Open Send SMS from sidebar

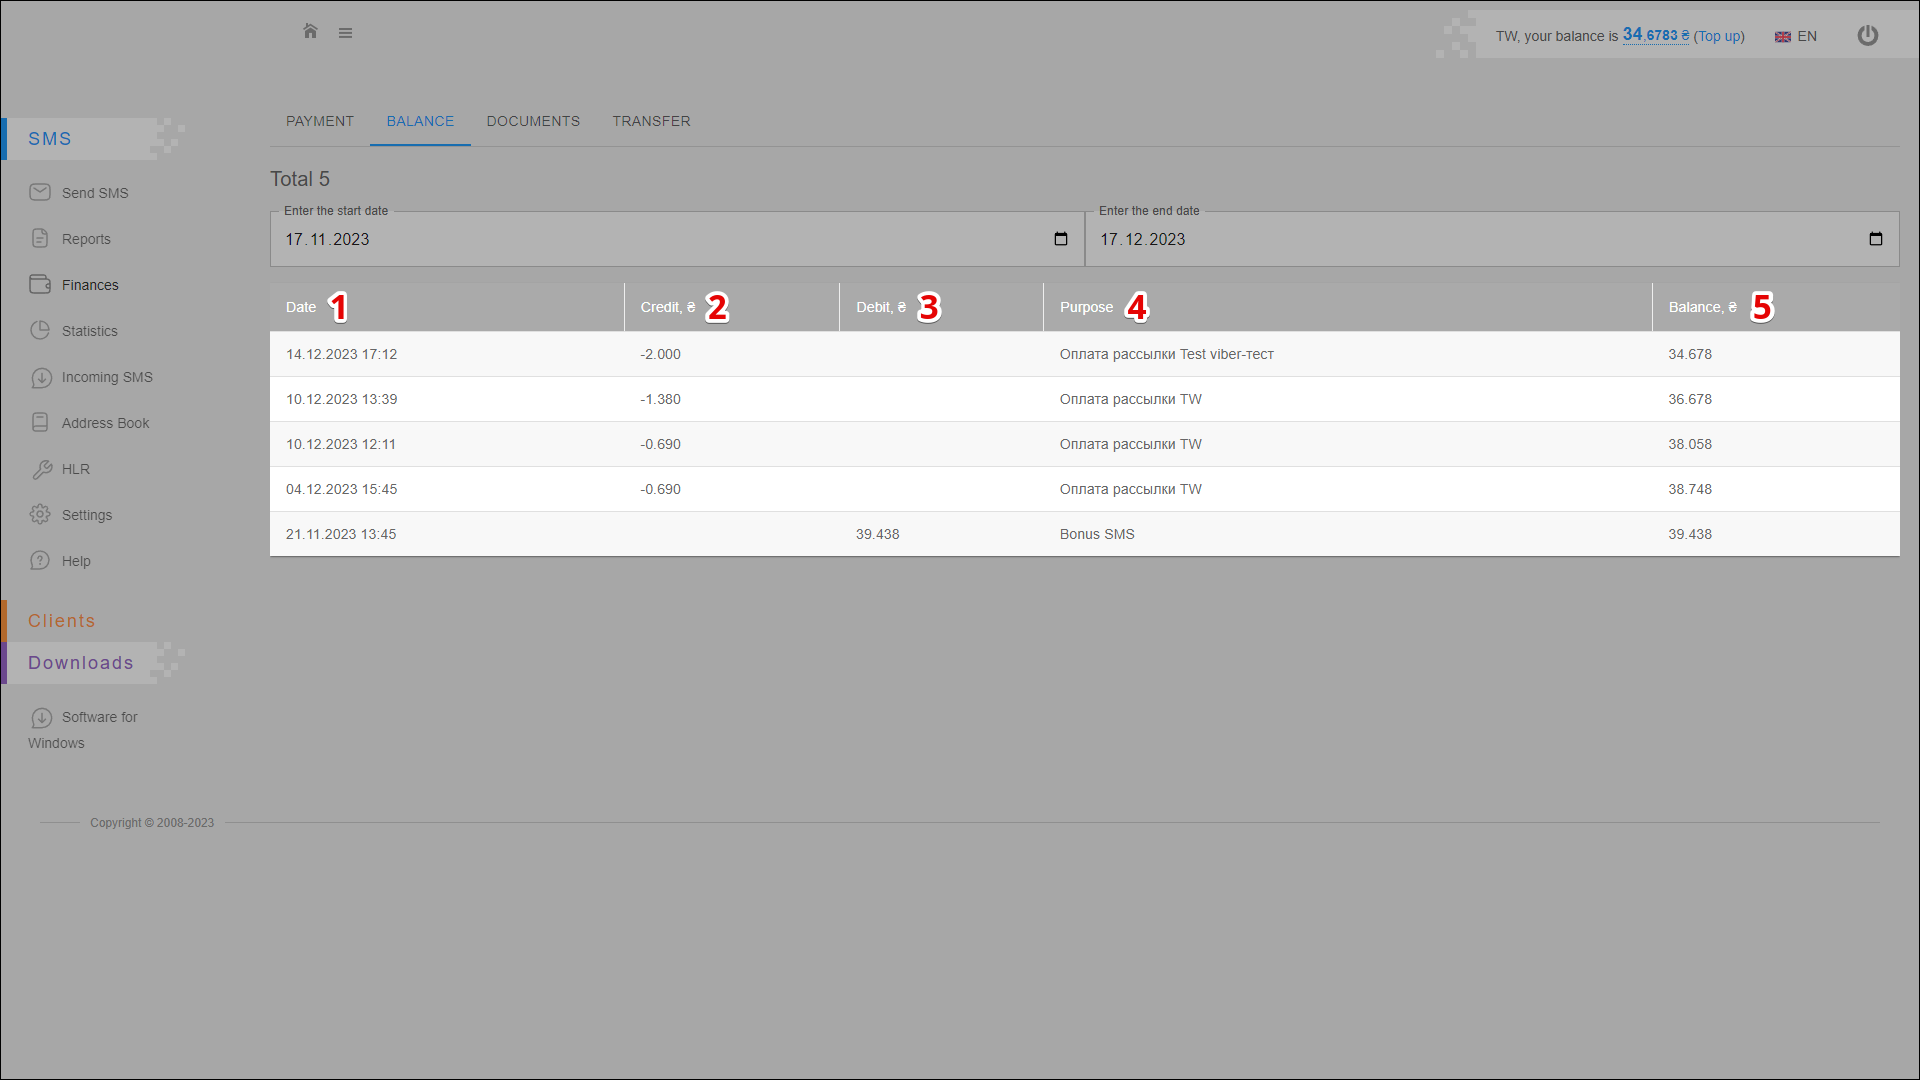tap(94, 193)
